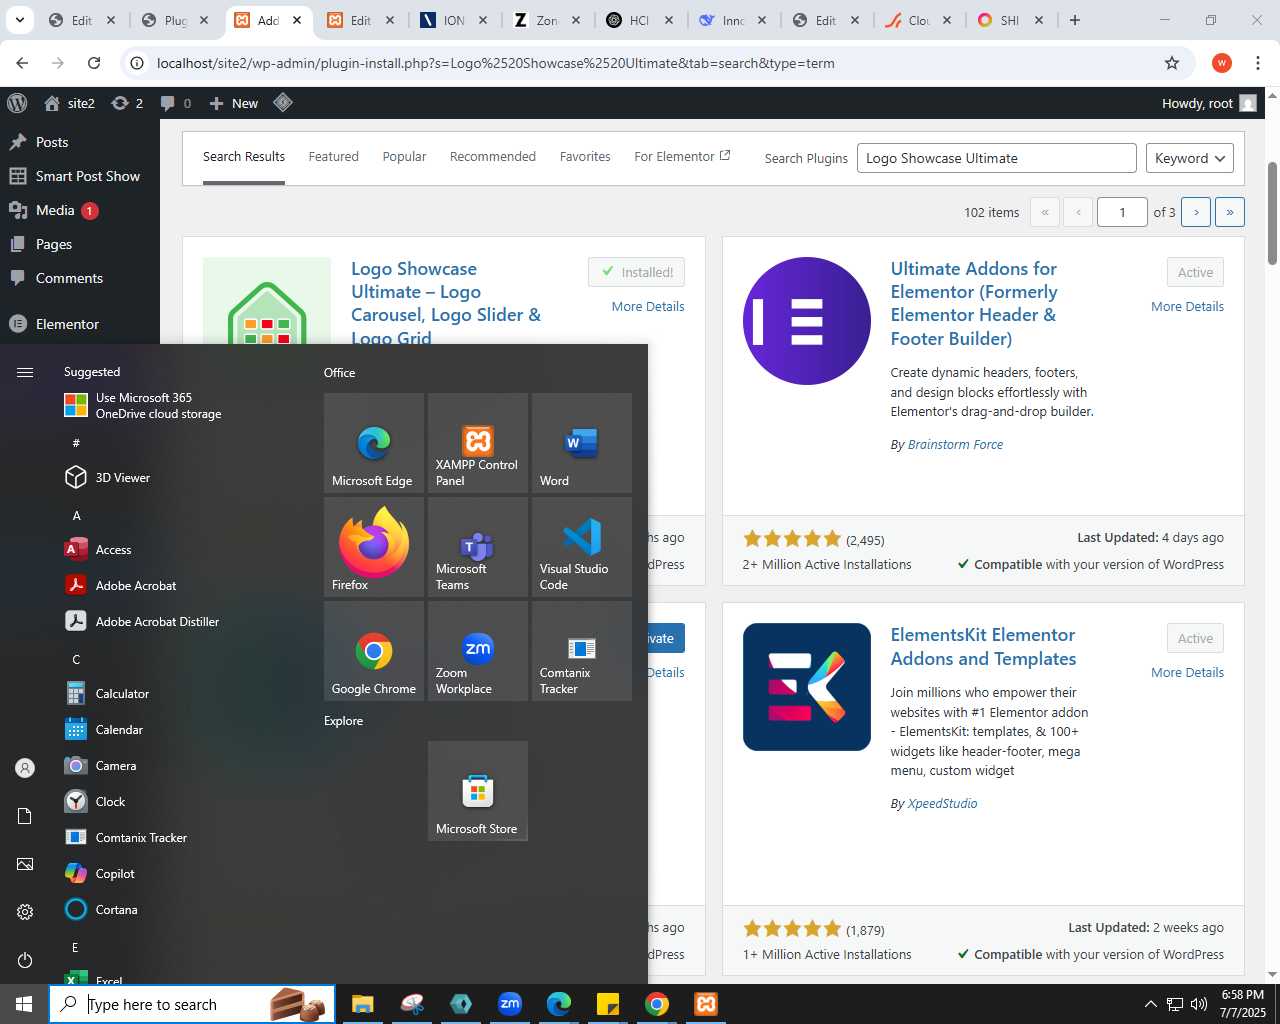Launch Copilot from app list
1280x1024 pixels.
[x=180, y=874]
